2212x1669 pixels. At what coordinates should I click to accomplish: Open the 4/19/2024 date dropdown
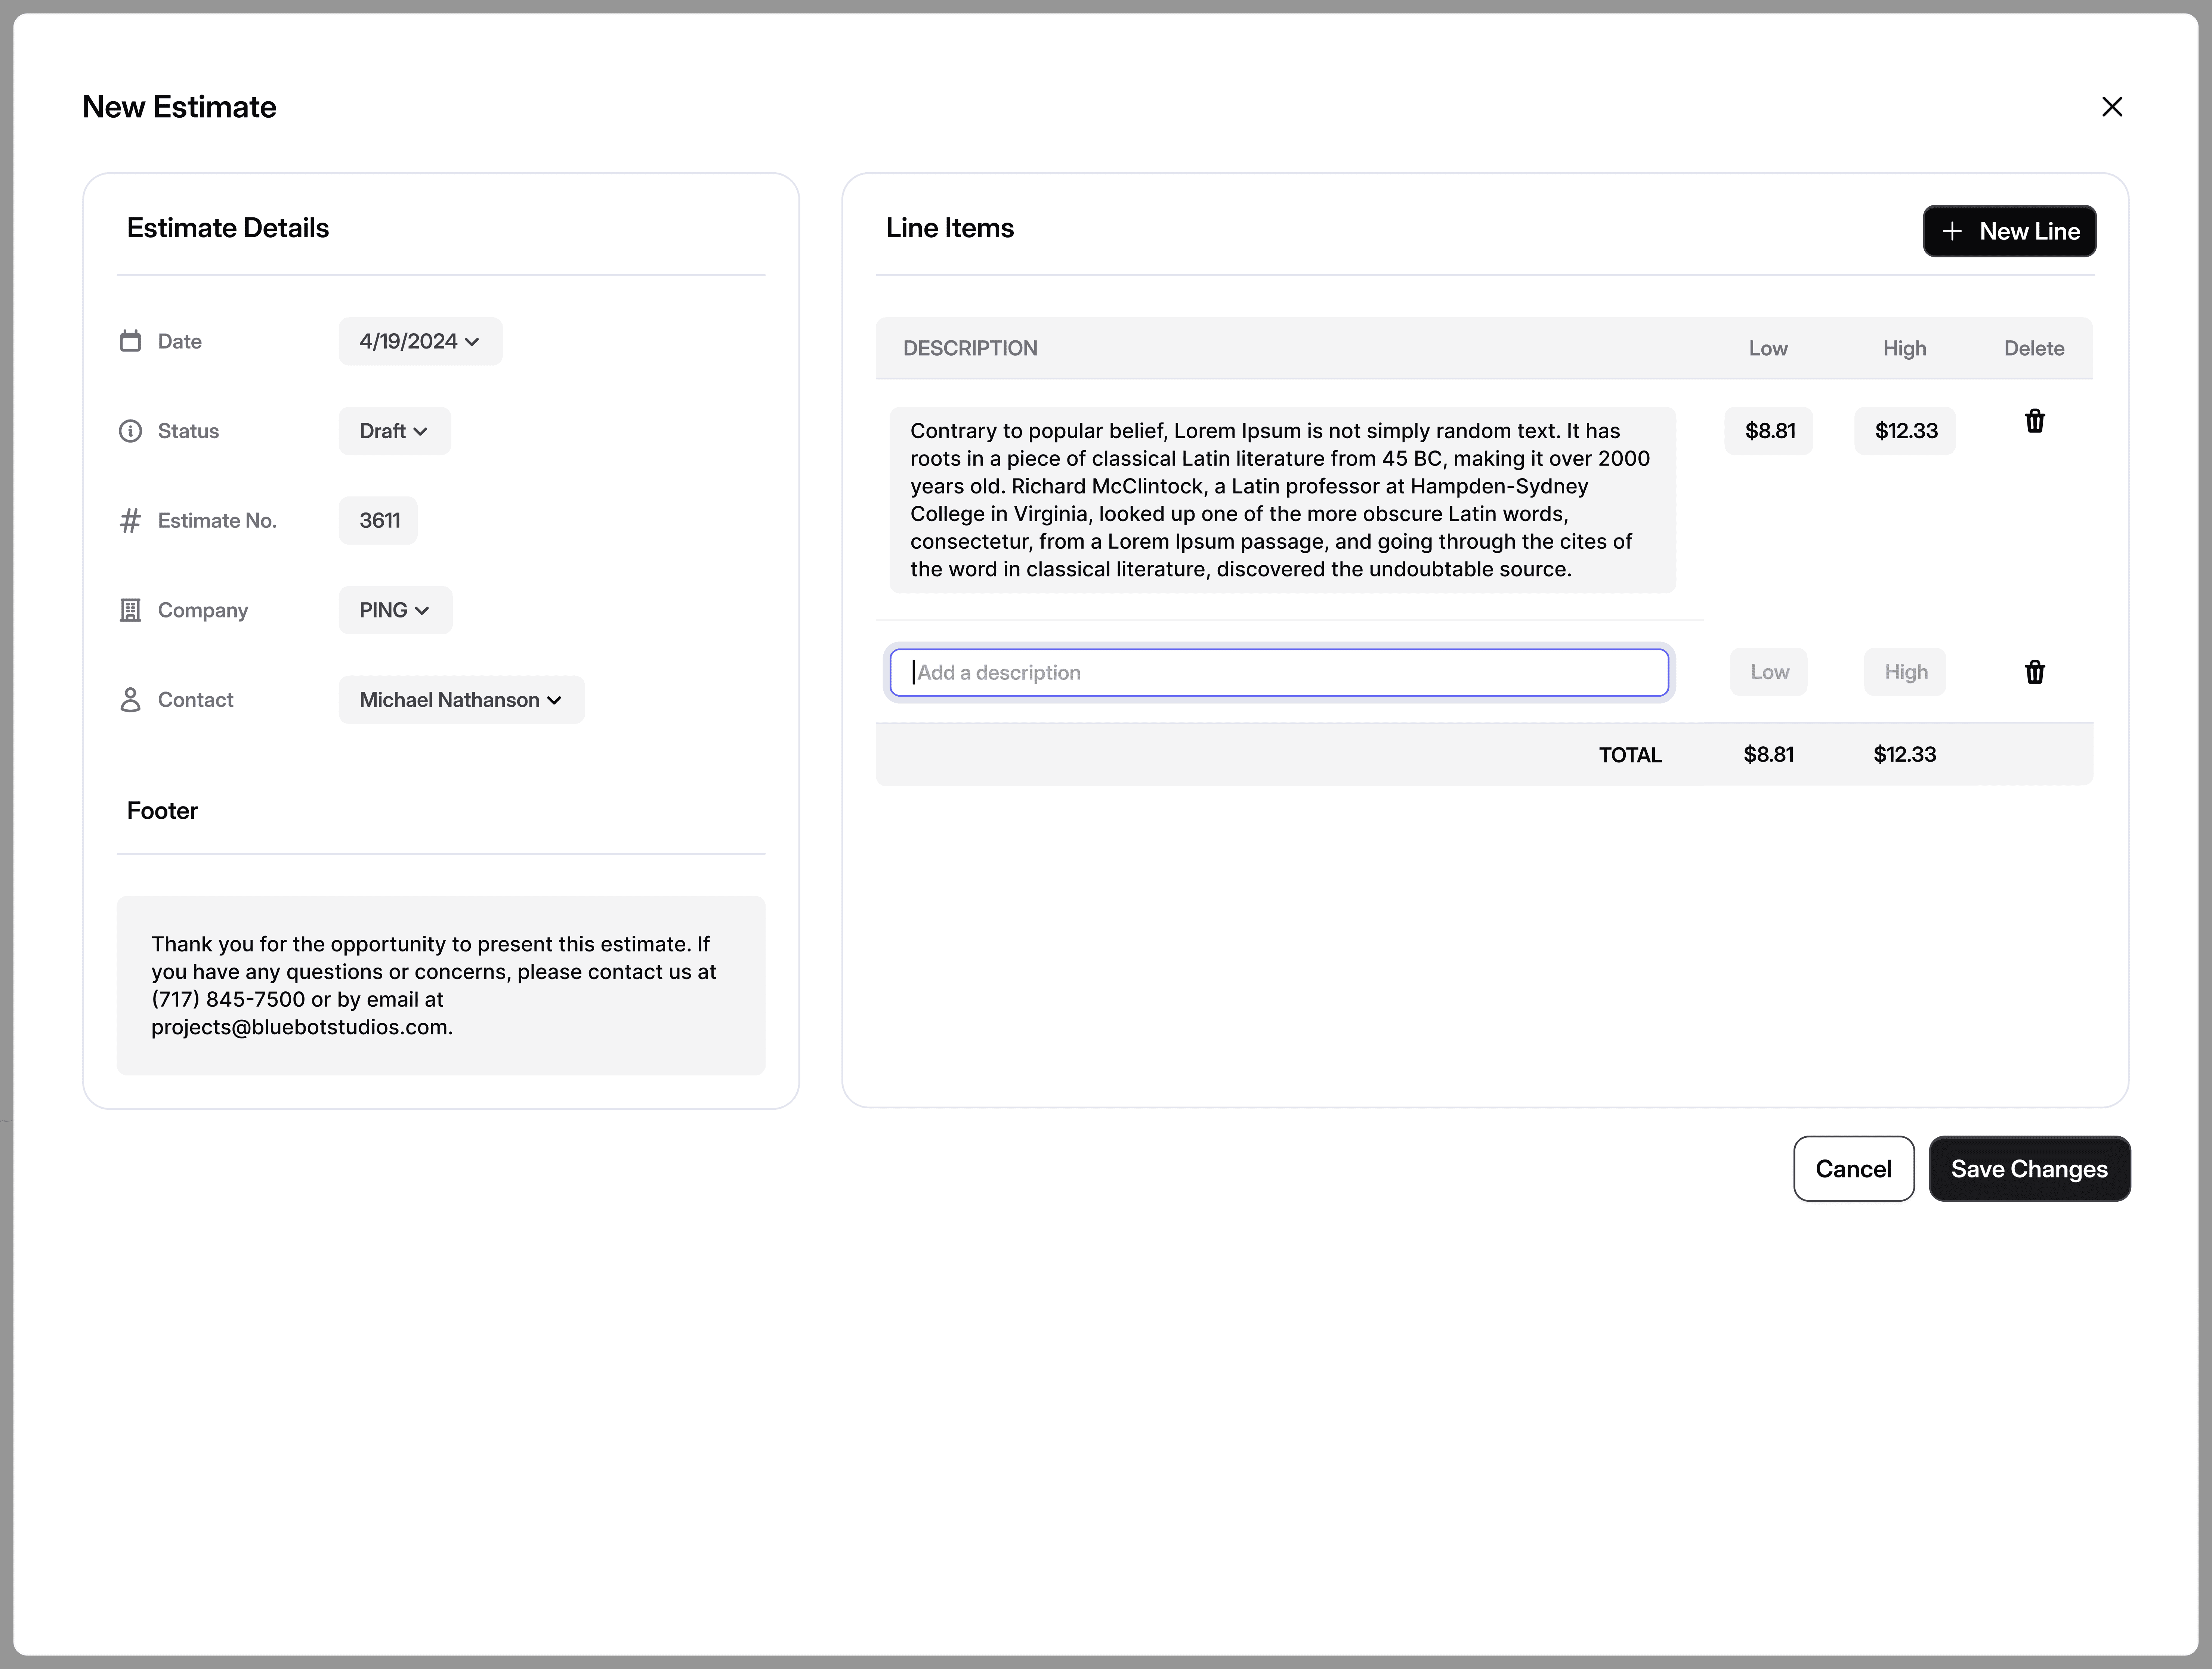(x=420, y=341)
